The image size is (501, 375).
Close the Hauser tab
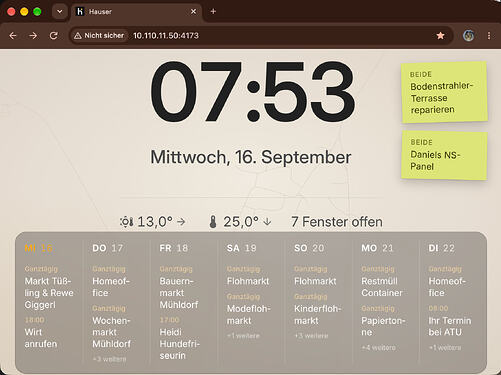click(x=193, y=12)
